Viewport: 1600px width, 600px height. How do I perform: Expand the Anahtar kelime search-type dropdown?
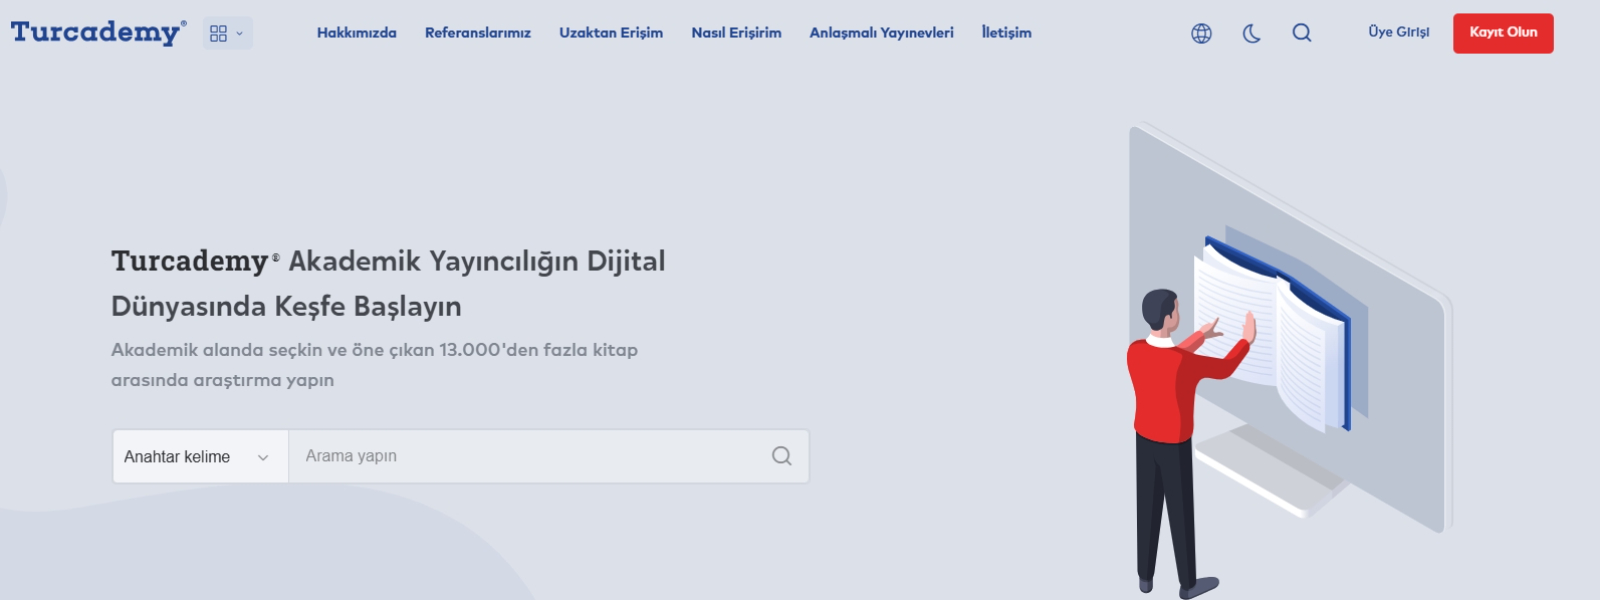(x=200, y=457)
